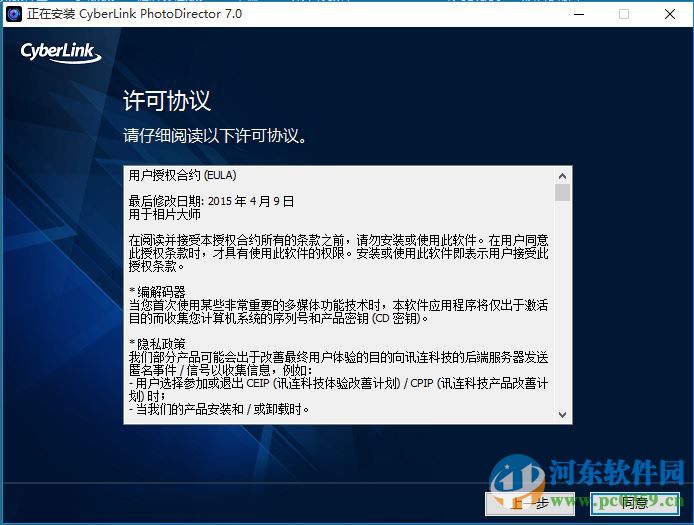694x525 pixels.
Task: Click the '* 隐私政策' section heading
Action: (157, 344)
